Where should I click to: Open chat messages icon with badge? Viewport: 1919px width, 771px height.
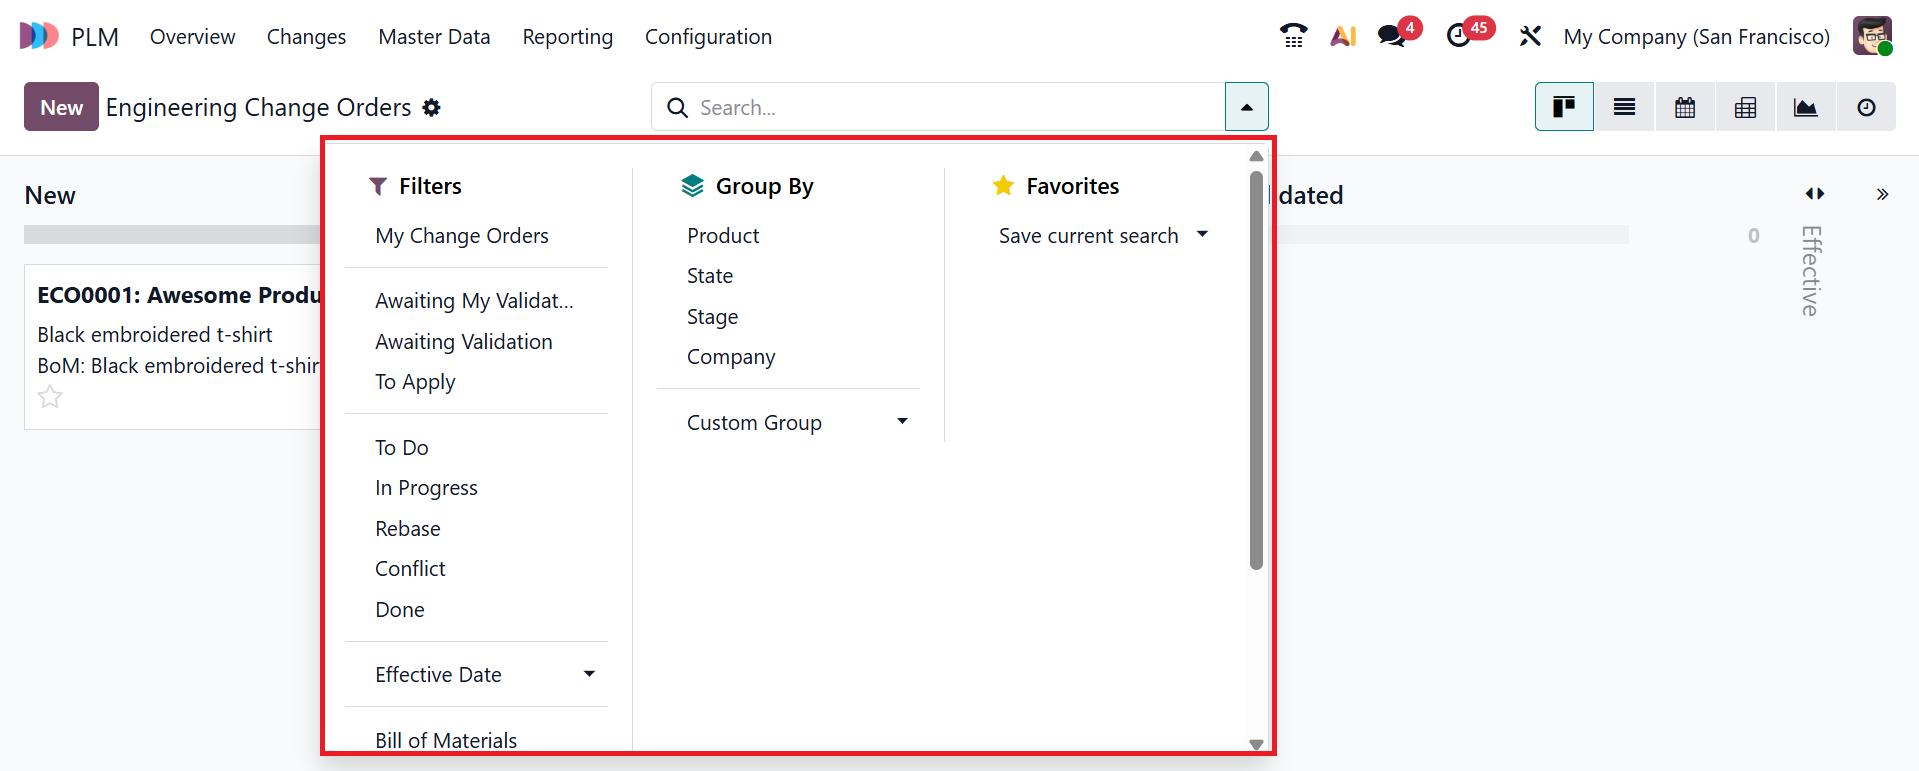[1391, 36]
